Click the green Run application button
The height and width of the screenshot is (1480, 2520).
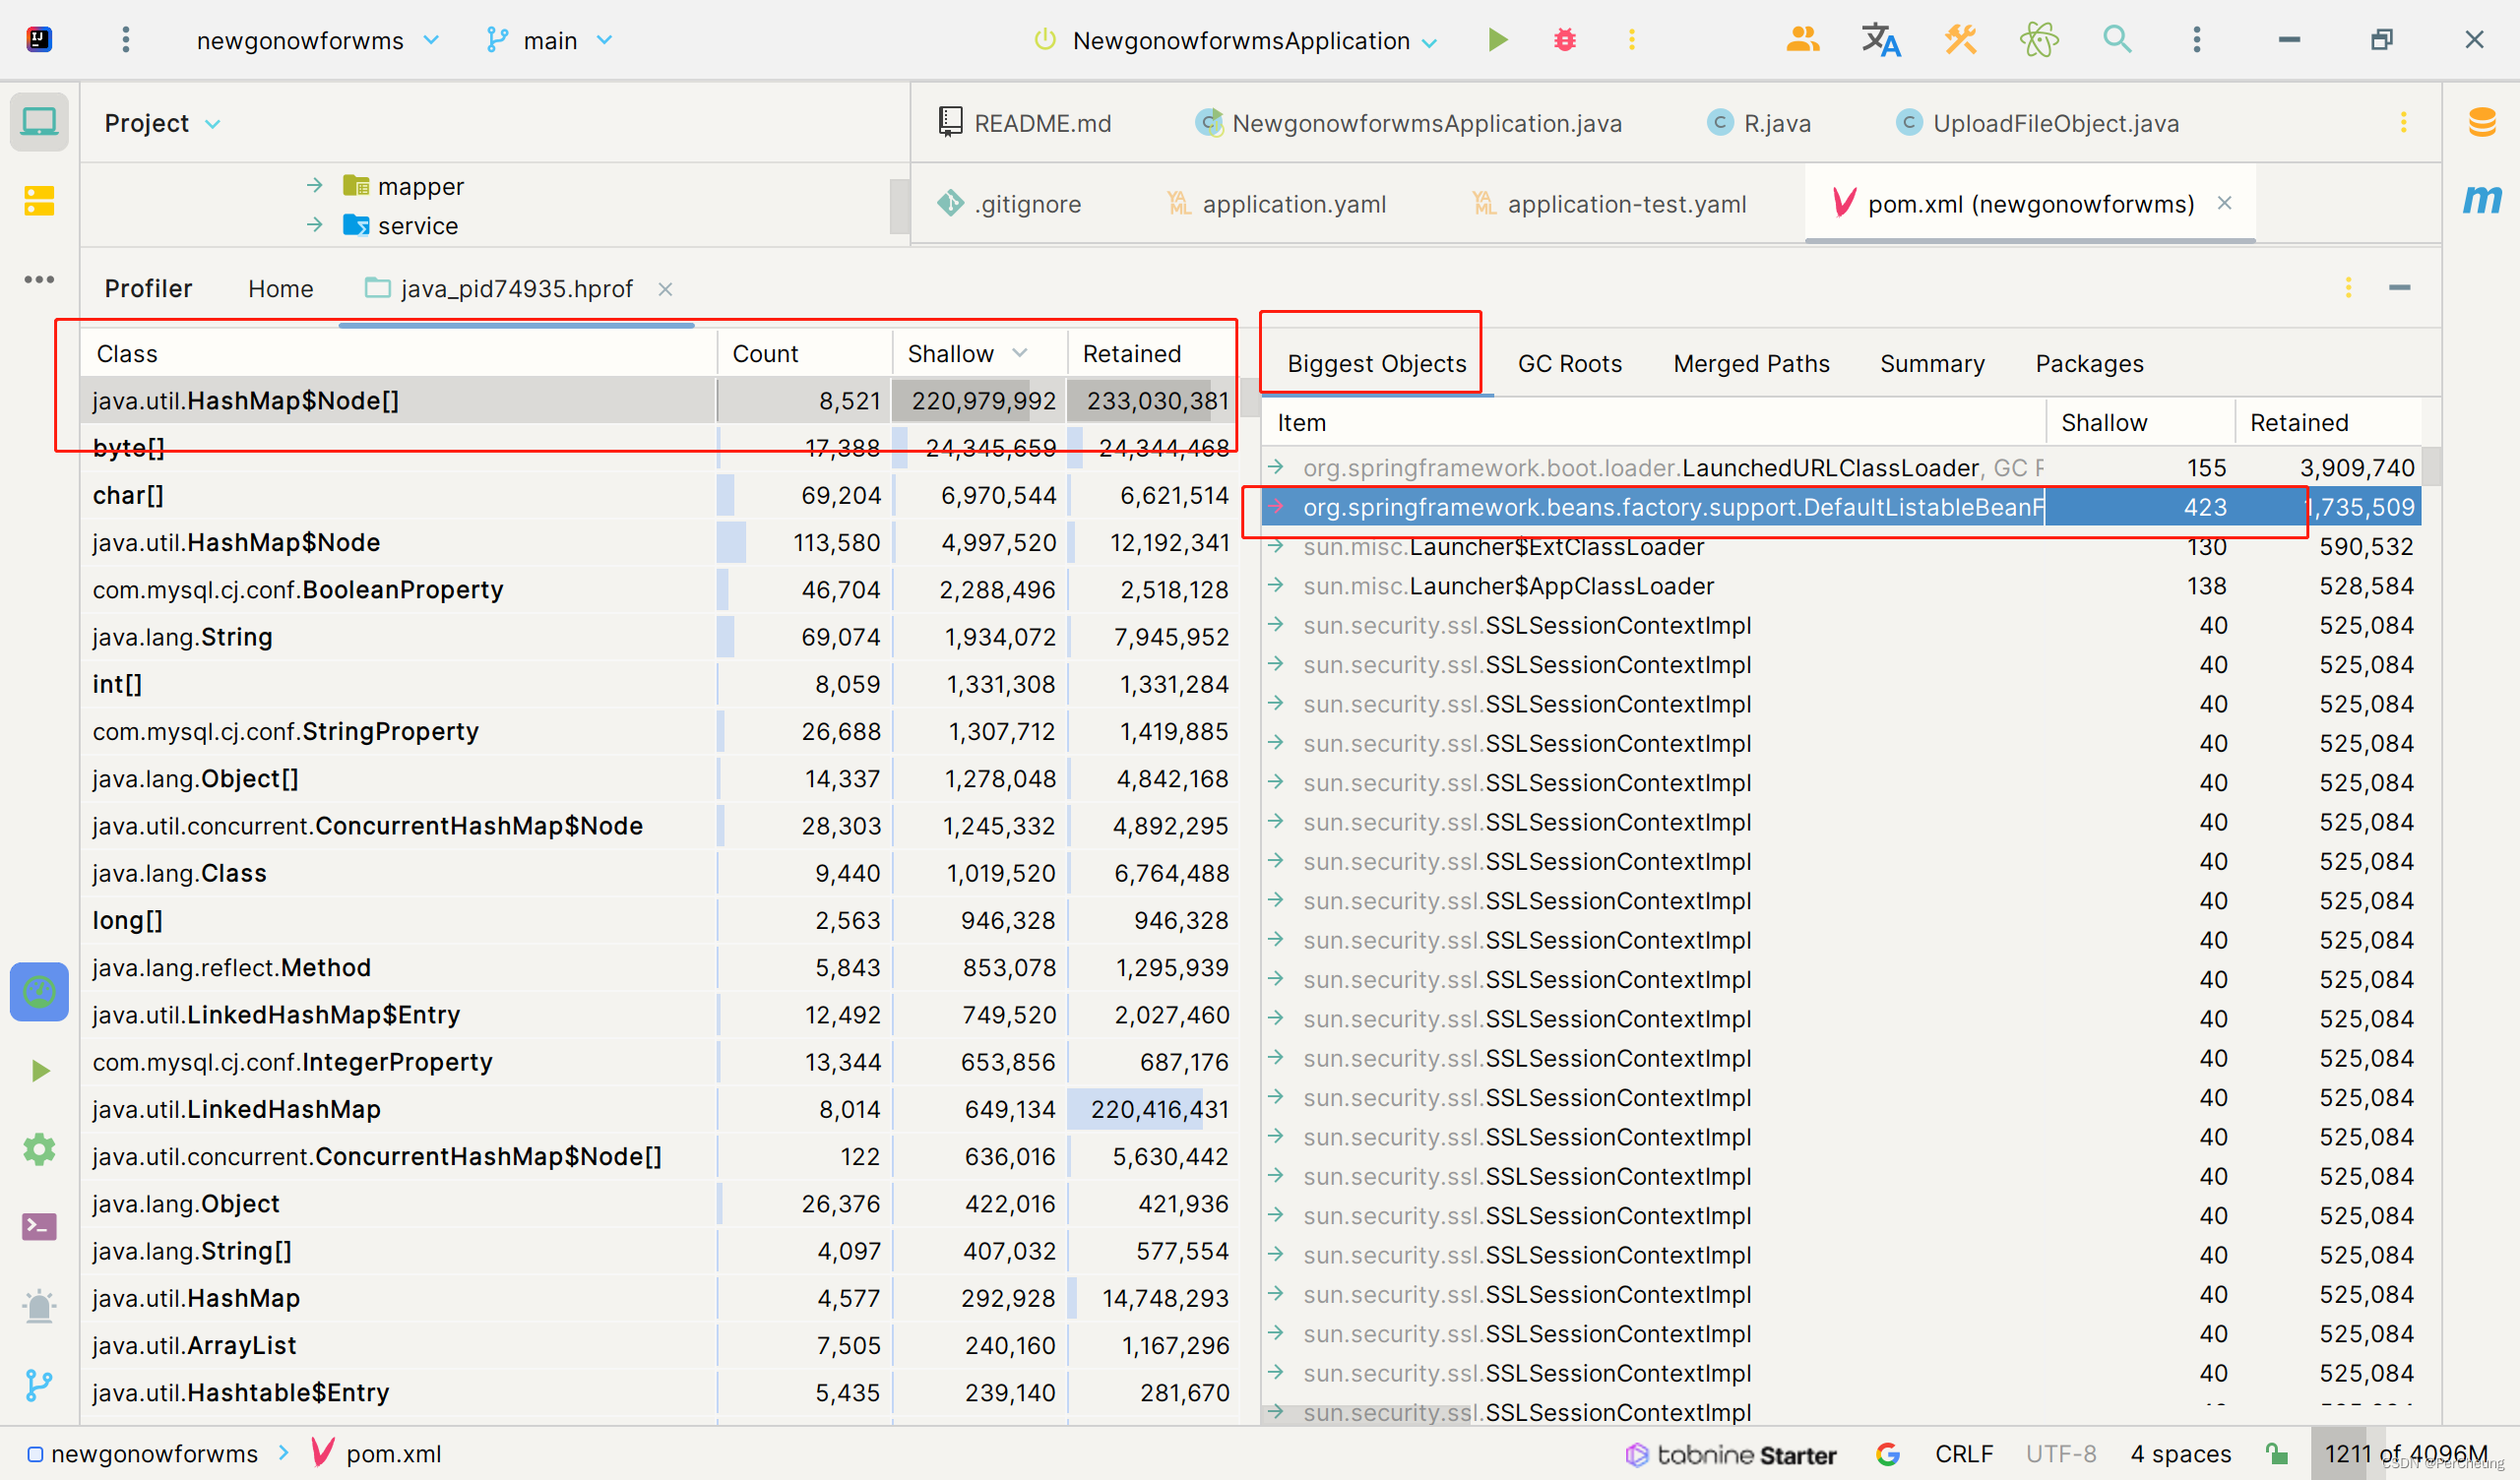[1497, 40]
